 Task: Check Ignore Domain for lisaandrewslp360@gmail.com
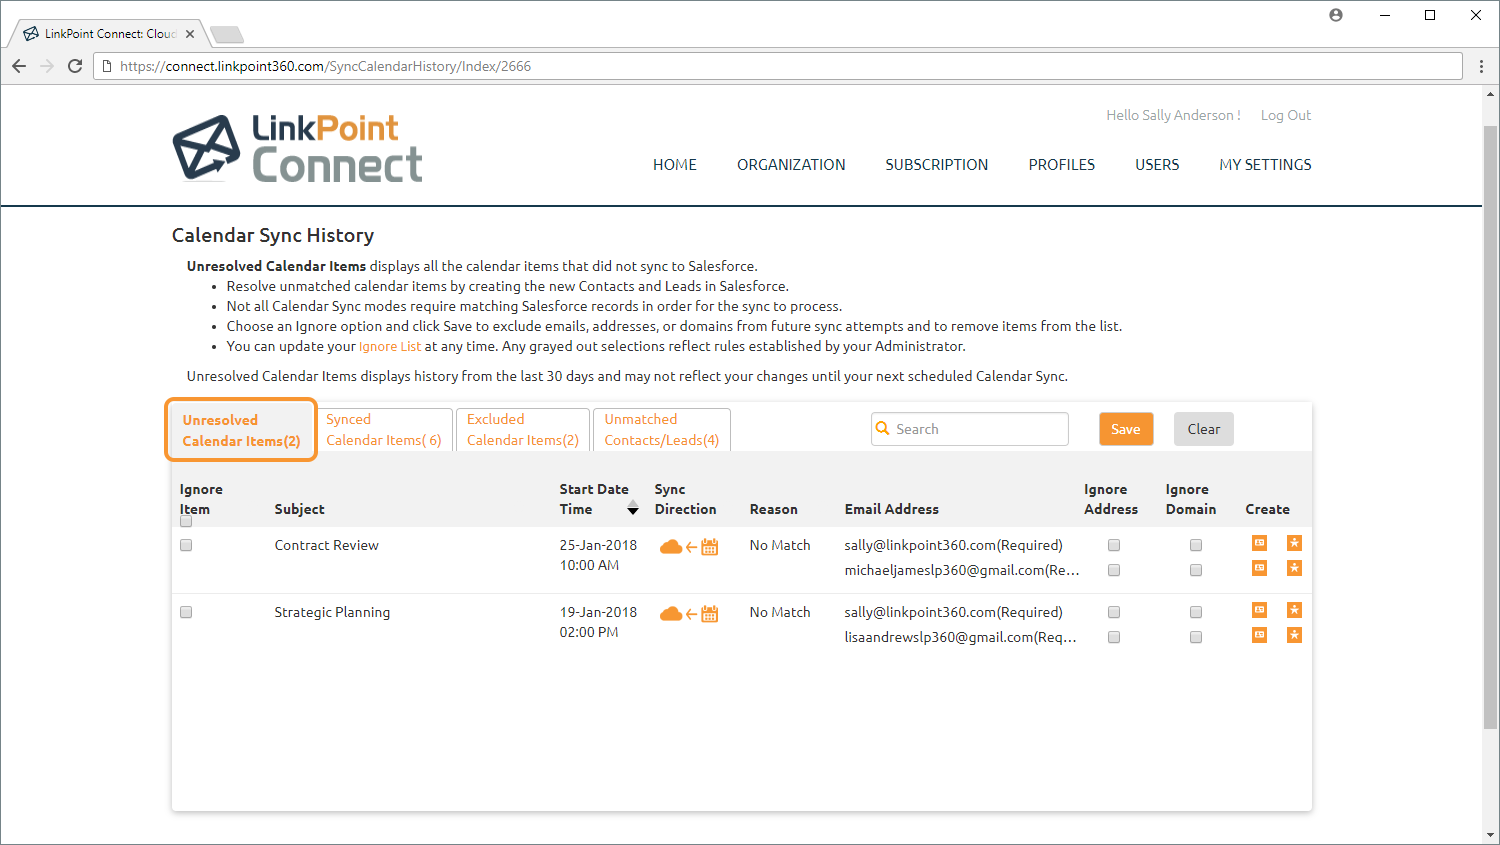1196,637
